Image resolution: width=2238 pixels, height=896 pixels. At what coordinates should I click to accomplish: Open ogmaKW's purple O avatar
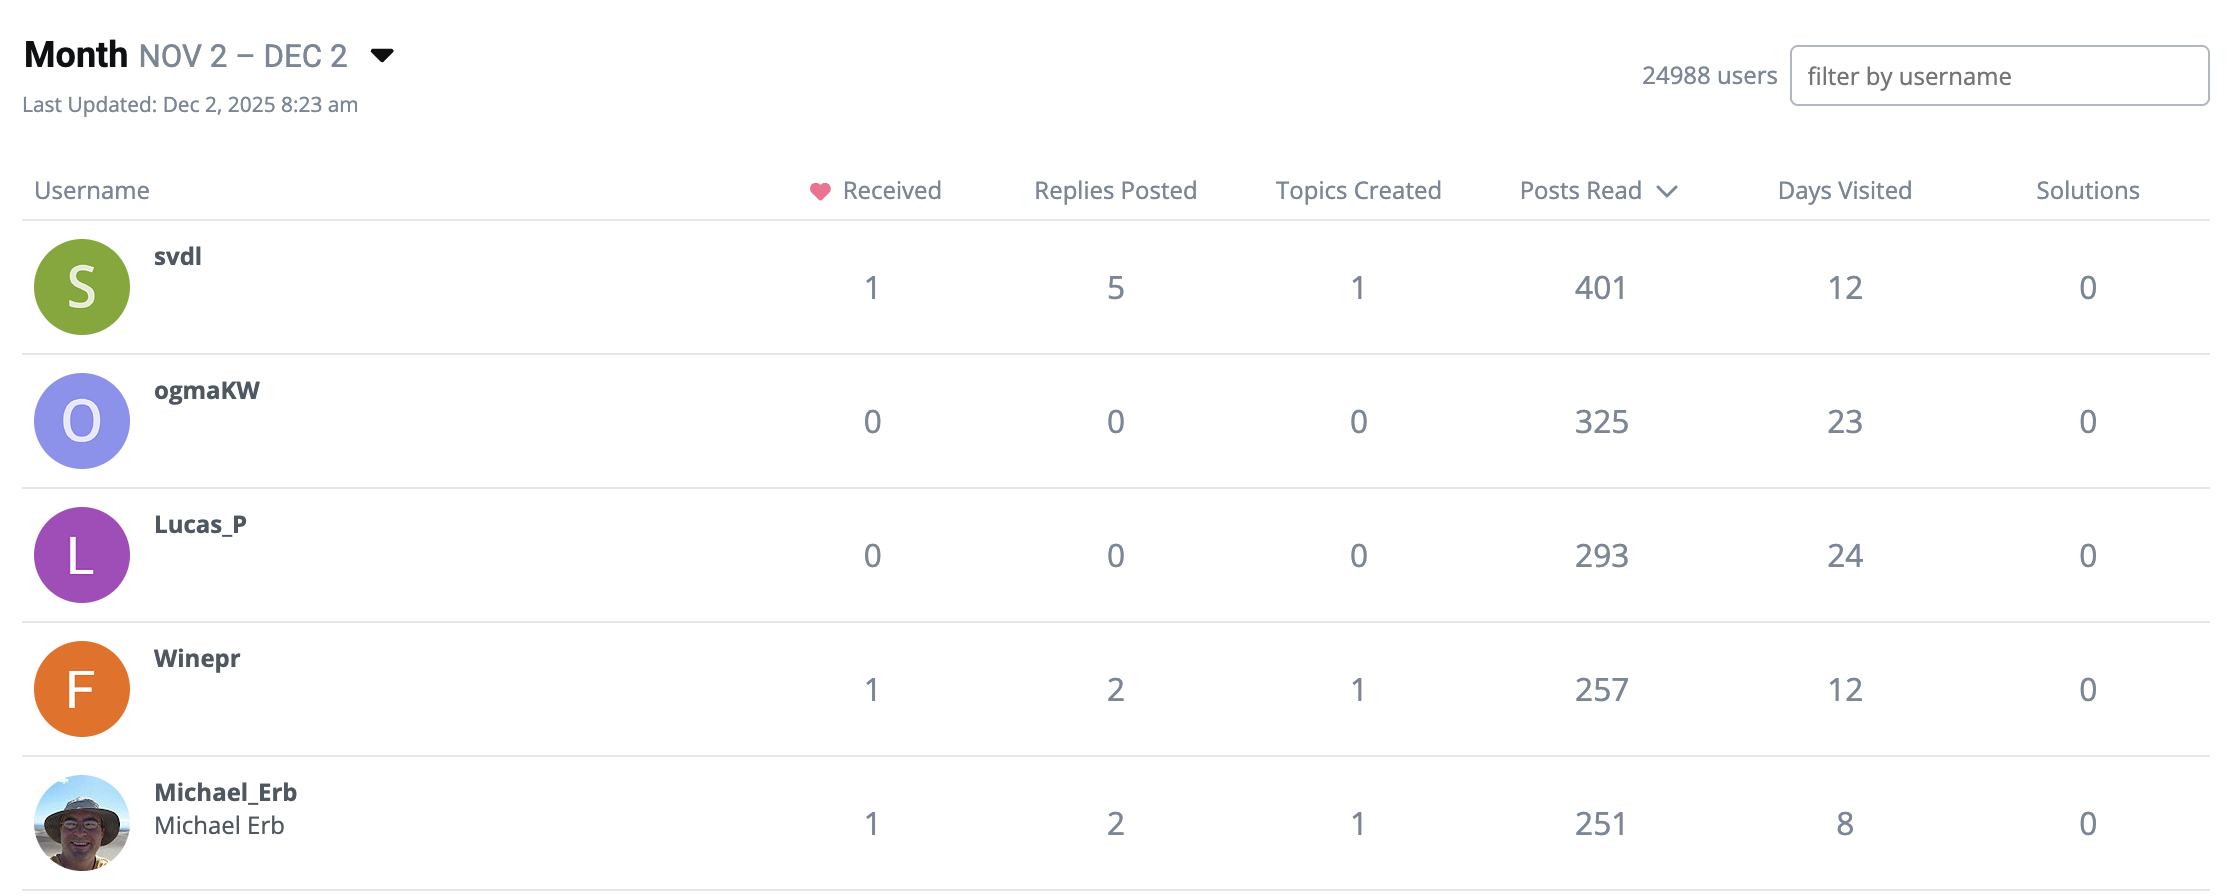(x=82, y=421)
